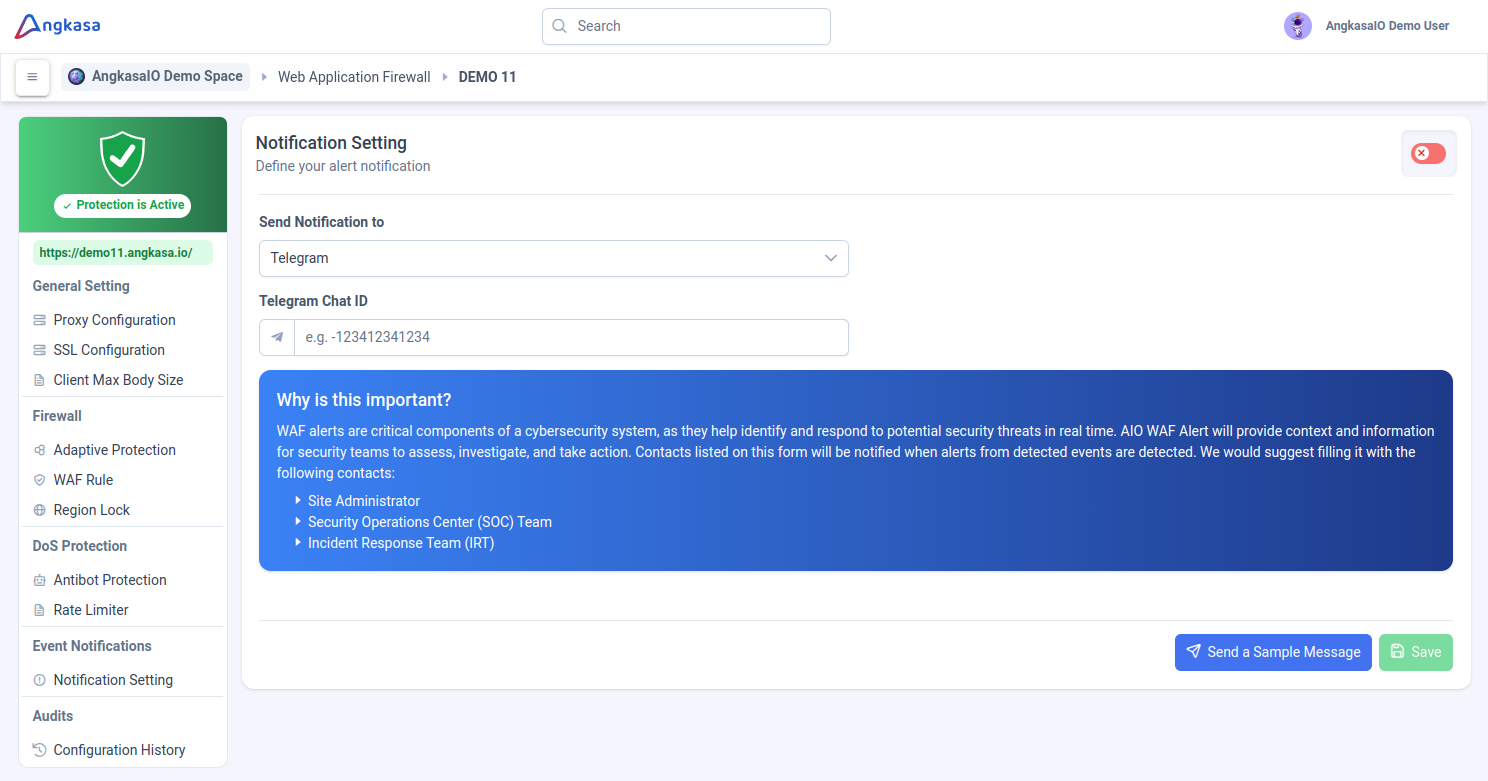1488x781 pixels.
Task: Click the floppy disk icon on Save
Action: pyautogui.click(x=1397, y=652)
